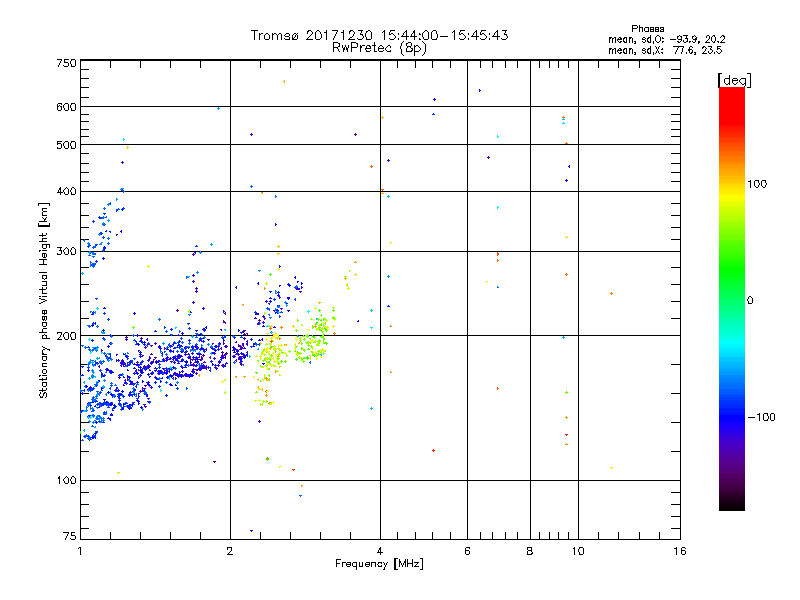Select the 'mean, sd,O: -93.9, 20.2' line

666,39
